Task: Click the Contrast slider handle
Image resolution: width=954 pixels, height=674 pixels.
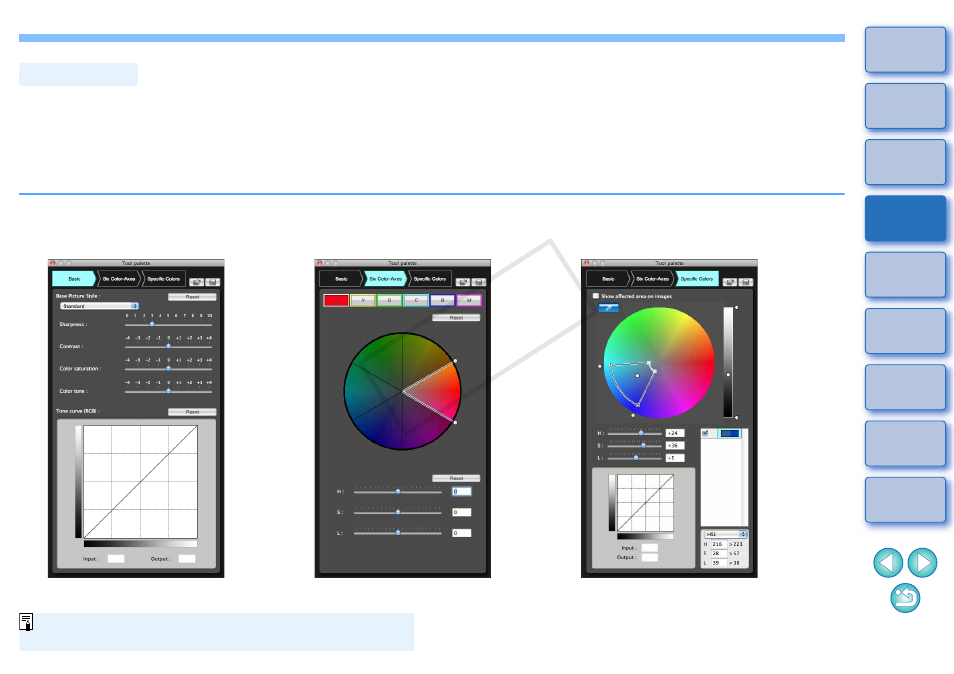Action: [x=169, y=346]
